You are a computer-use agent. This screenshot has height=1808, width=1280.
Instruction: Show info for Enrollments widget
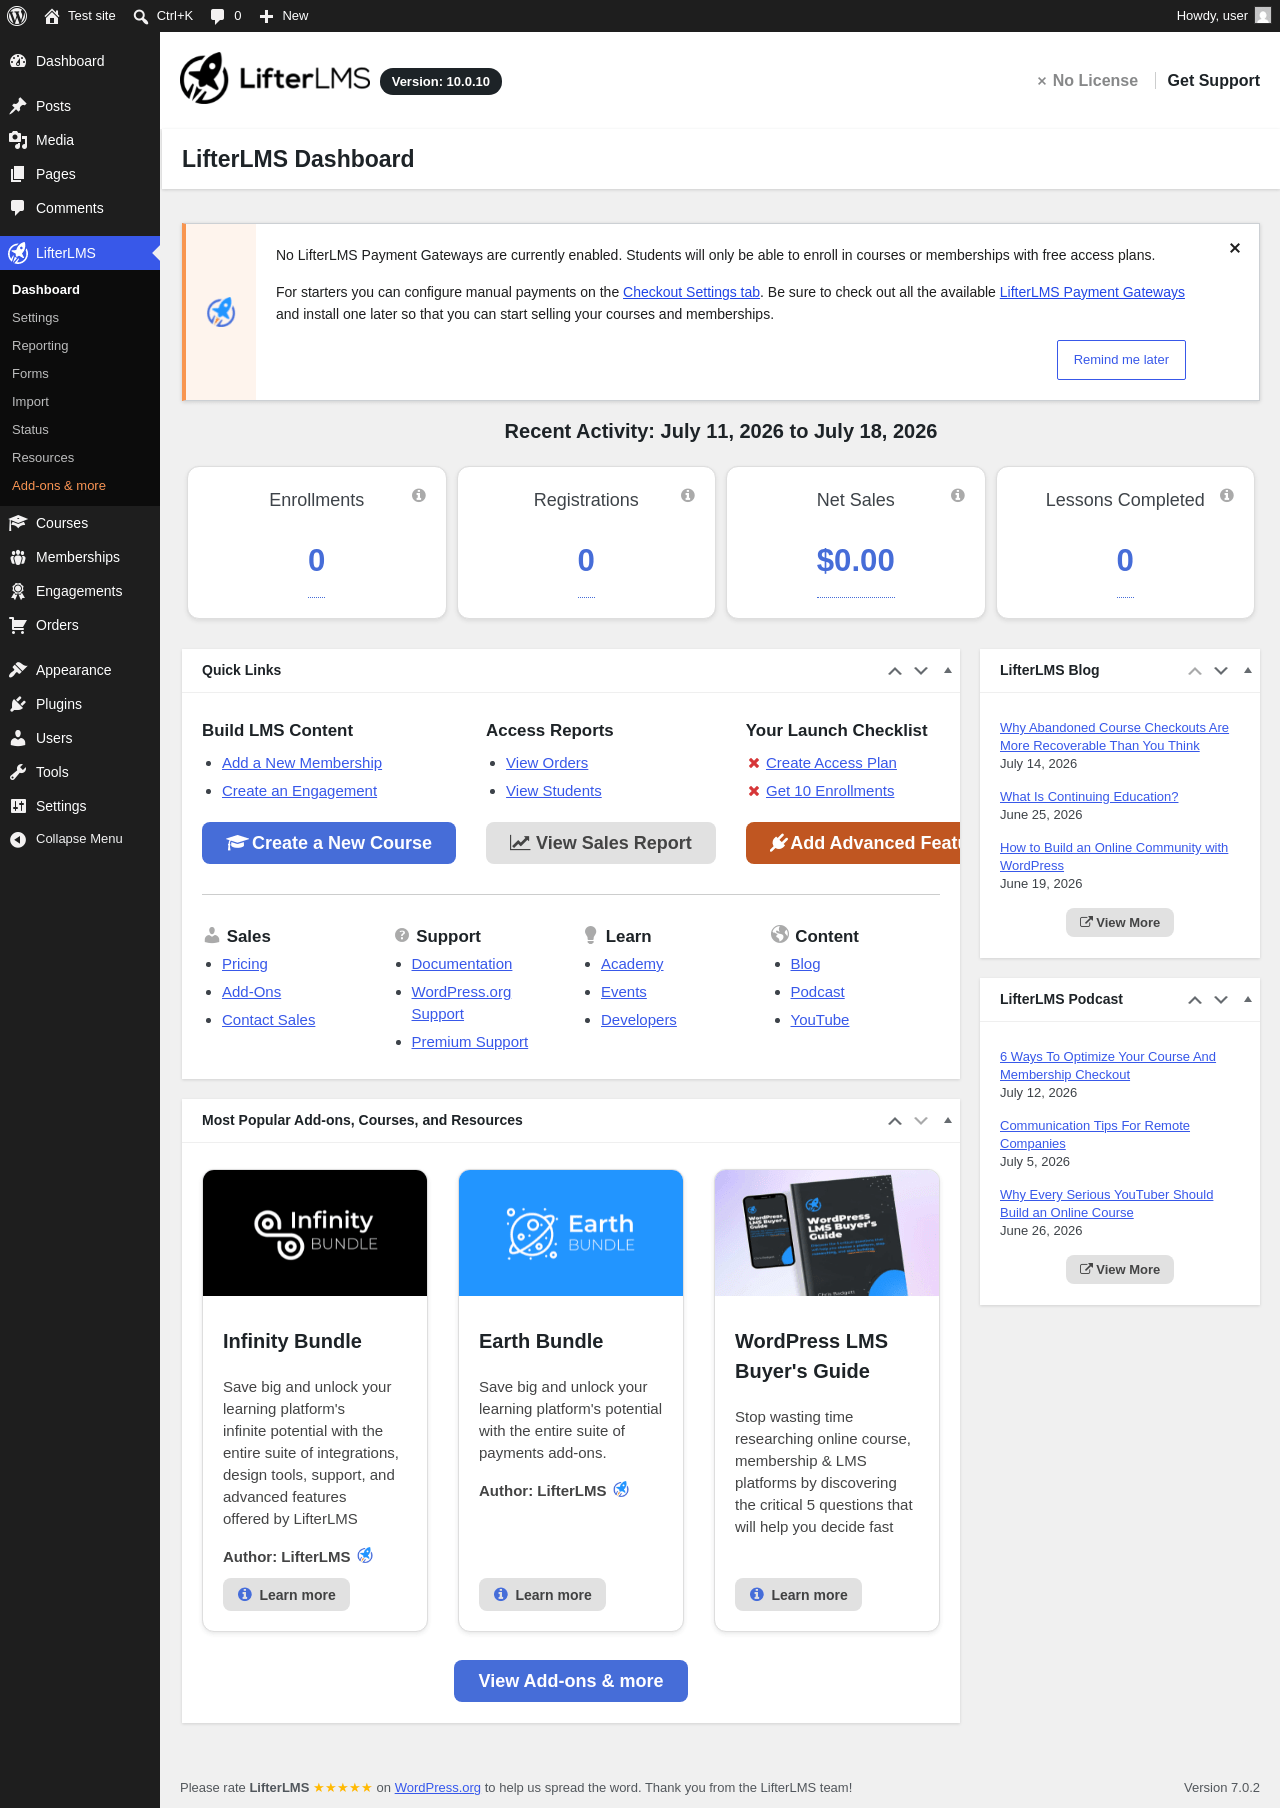click(x=419, y=495)
